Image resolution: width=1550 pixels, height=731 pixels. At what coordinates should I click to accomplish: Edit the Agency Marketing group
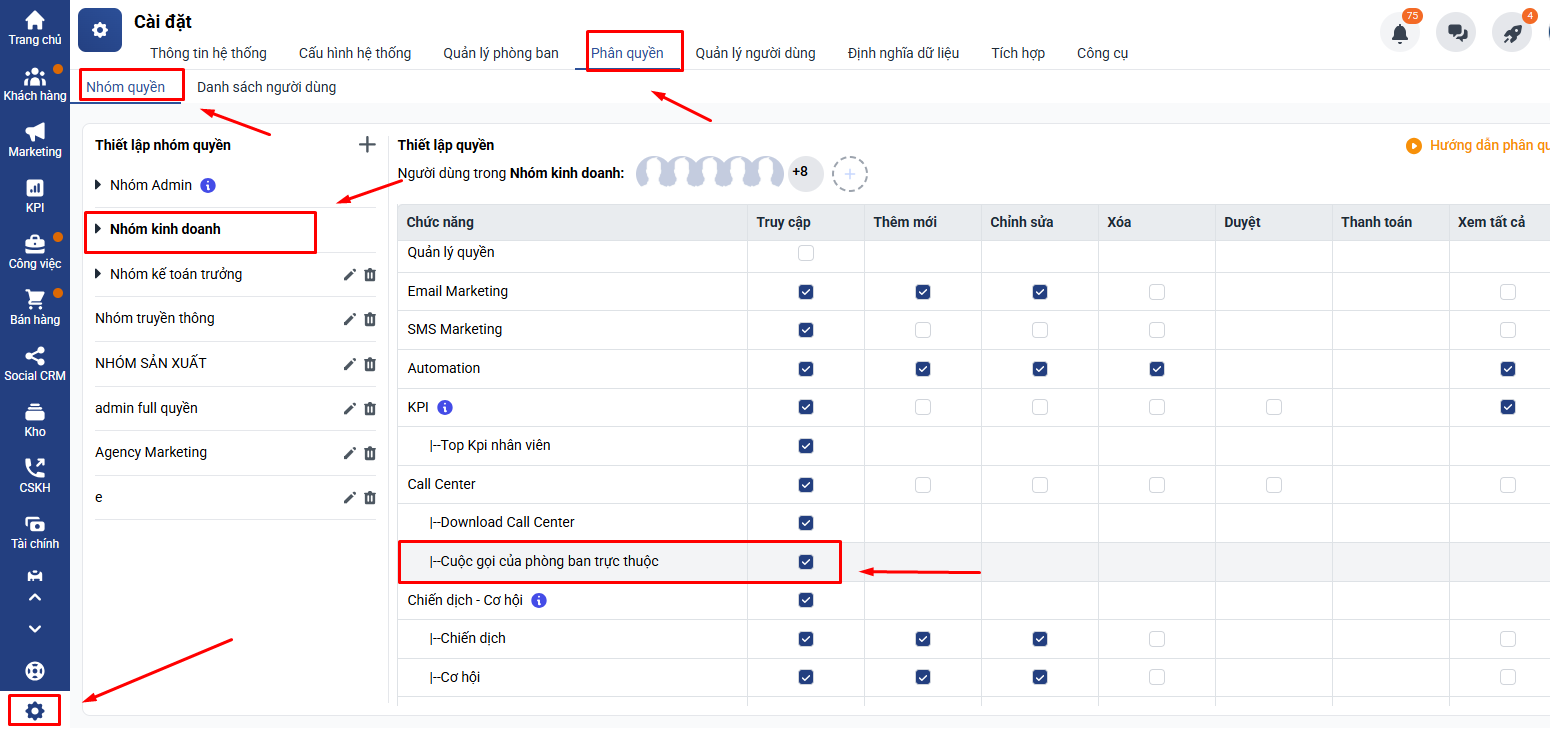click(349, 453)
